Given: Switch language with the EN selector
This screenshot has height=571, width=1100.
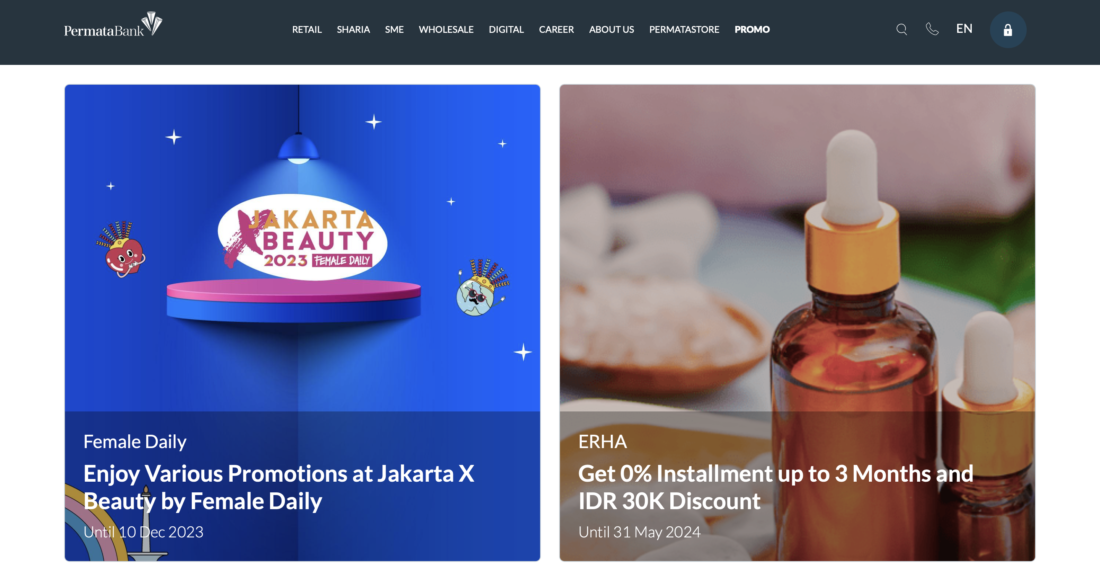Looking at the screenshot, I should 964,29.
